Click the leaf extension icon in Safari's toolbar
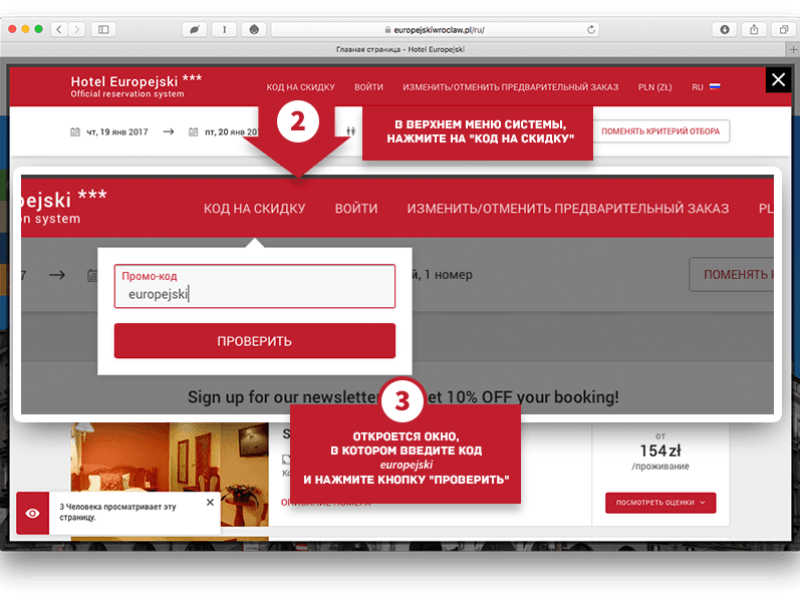800x600 pixels. (194, 30)
